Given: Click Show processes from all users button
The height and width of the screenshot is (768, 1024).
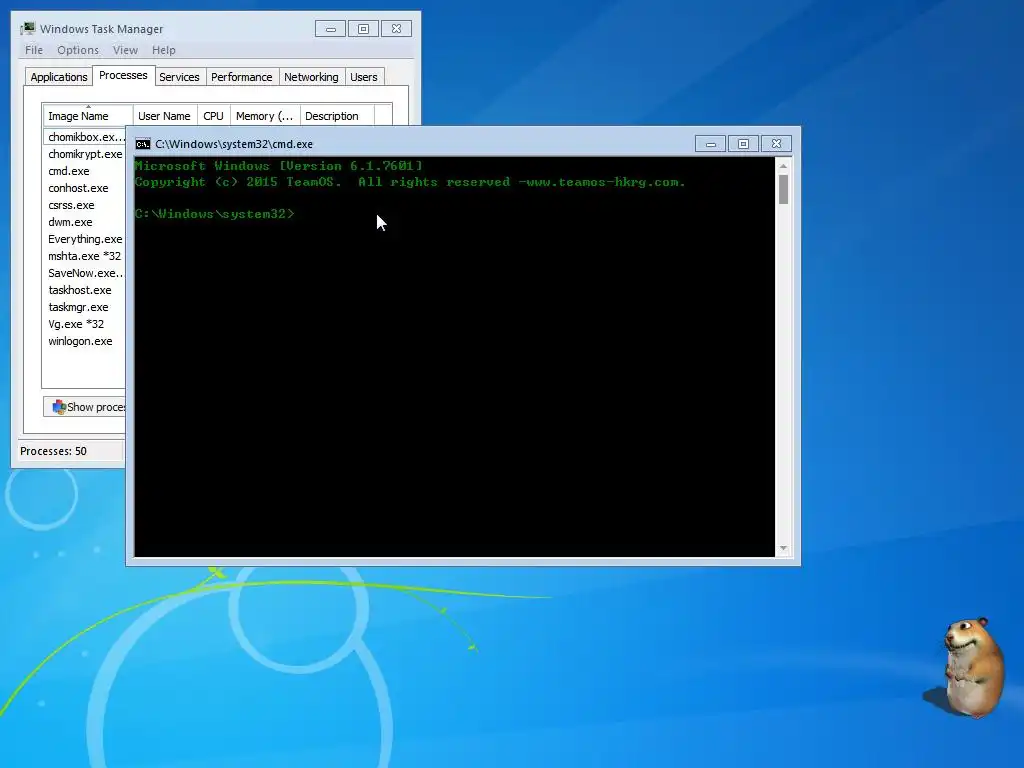Looking at the screenshot, I should [85, 407].
